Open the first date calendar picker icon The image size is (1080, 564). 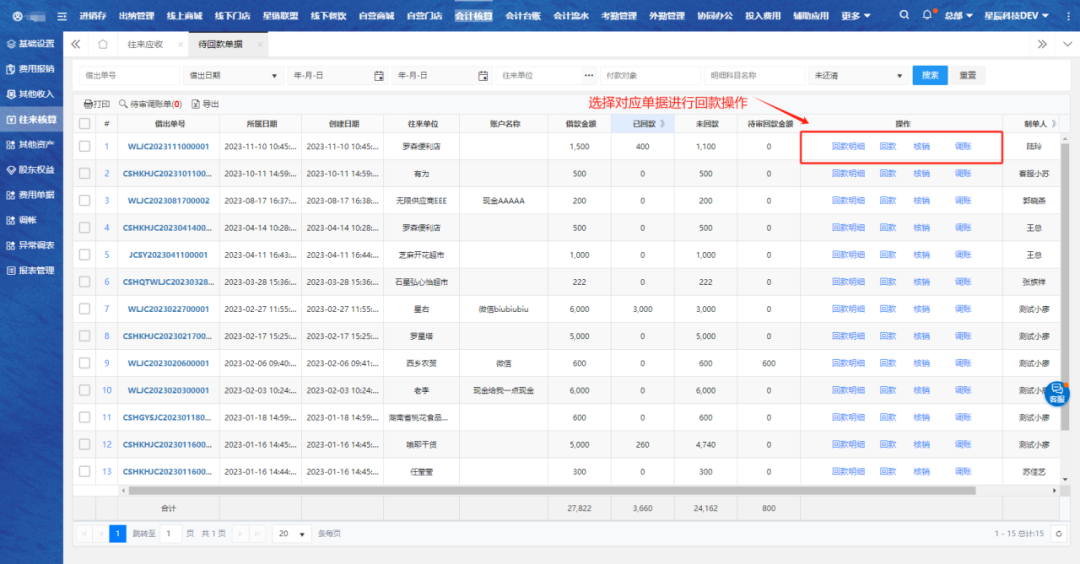coord(379,75)
